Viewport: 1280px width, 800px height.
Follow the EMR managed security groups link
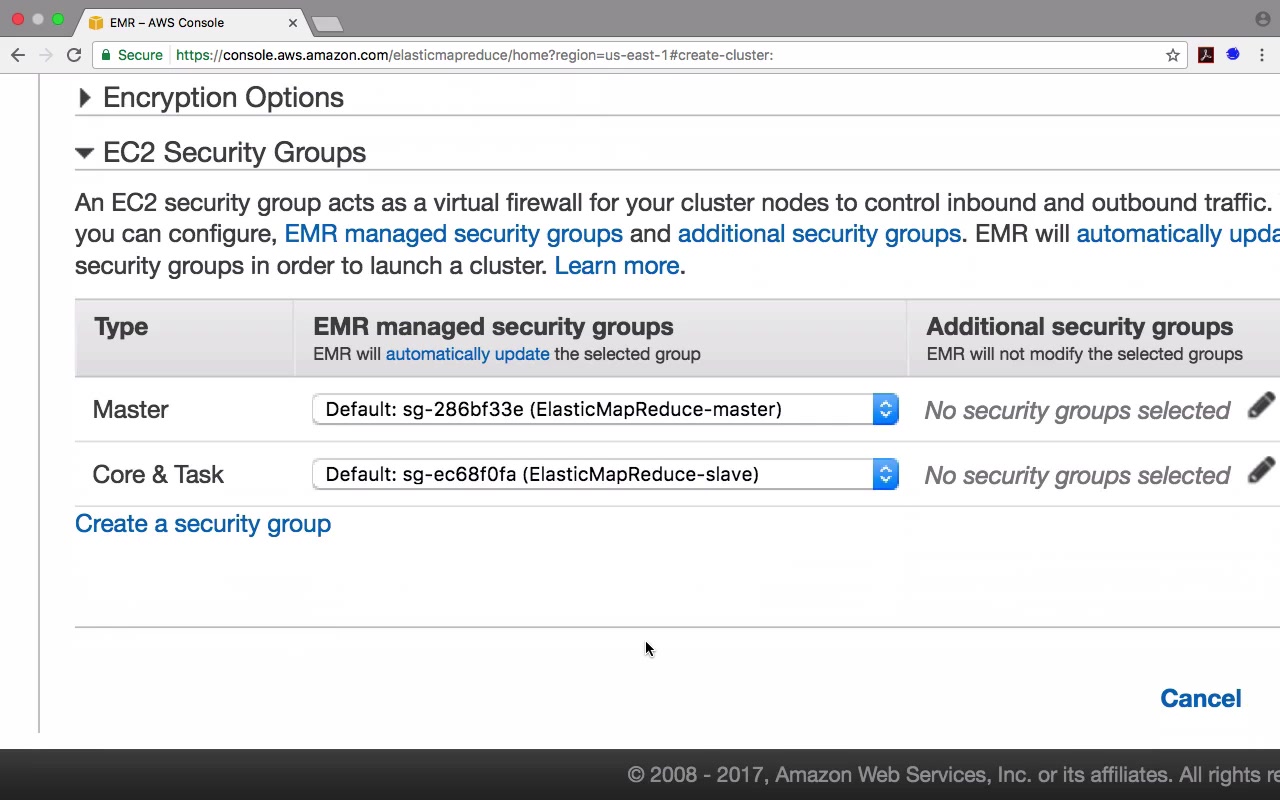[453, 234]
